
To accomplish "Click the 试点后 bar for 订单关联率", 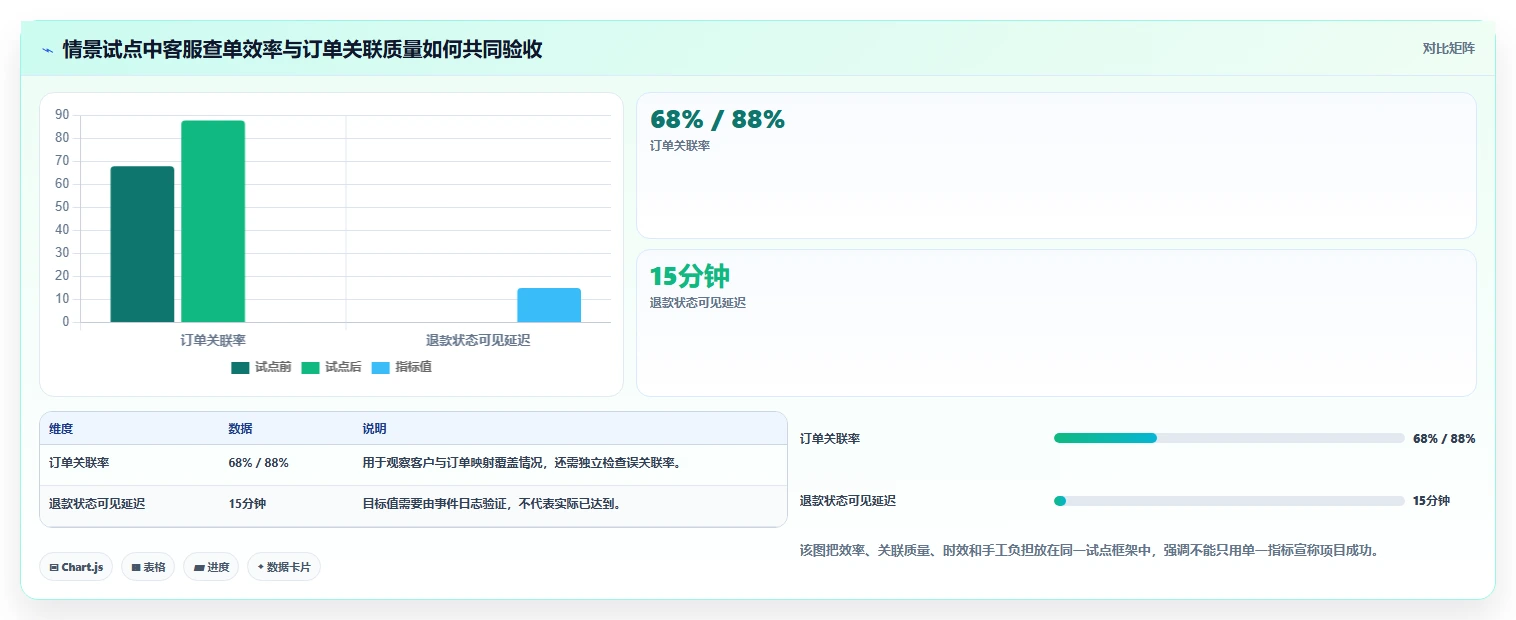I will pos(213,221).
